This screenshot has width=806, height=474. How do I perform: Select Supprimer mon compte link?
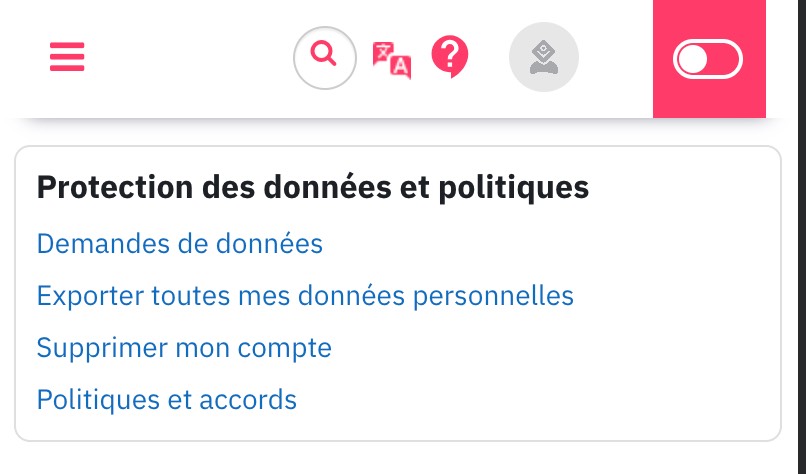[184, 348]
